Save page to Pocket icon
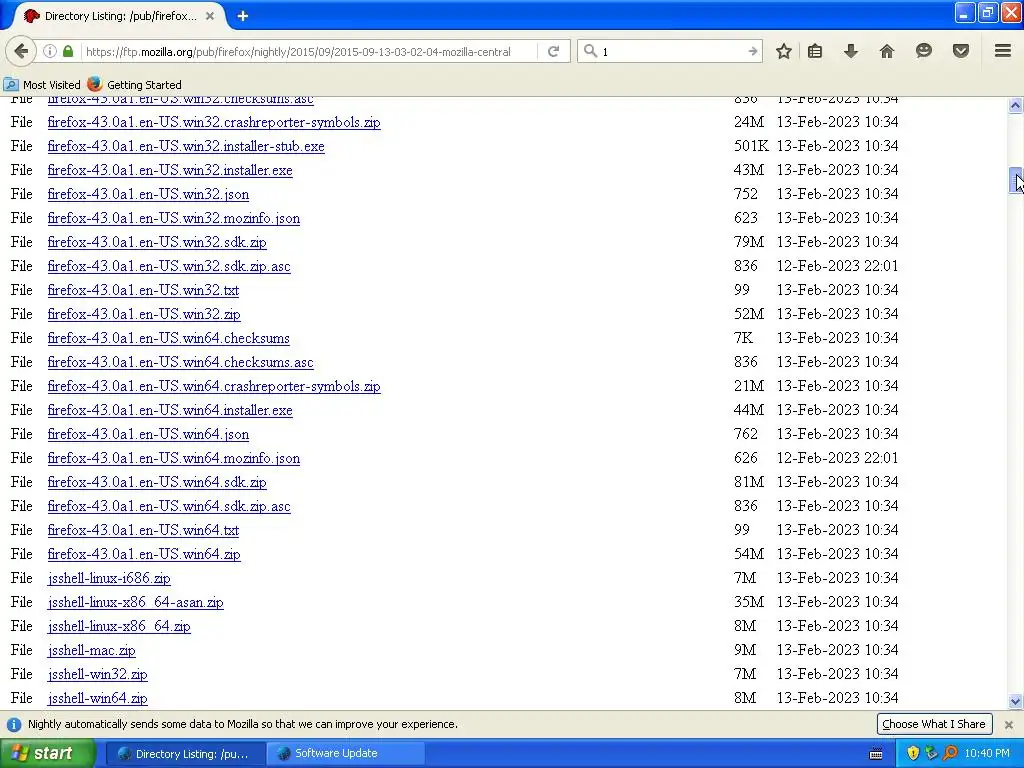This screenshot has width=1024, height=768. (961, 51)
